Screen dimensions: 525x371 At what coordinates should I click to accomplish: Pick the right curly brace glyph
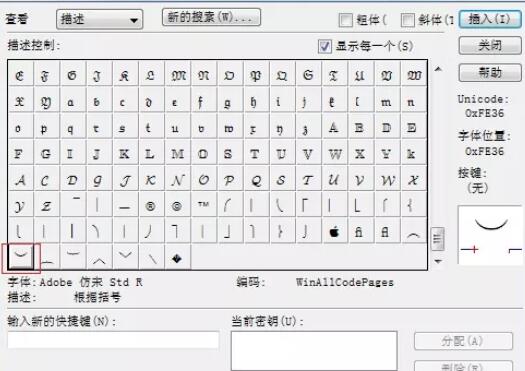pos(281,231)
